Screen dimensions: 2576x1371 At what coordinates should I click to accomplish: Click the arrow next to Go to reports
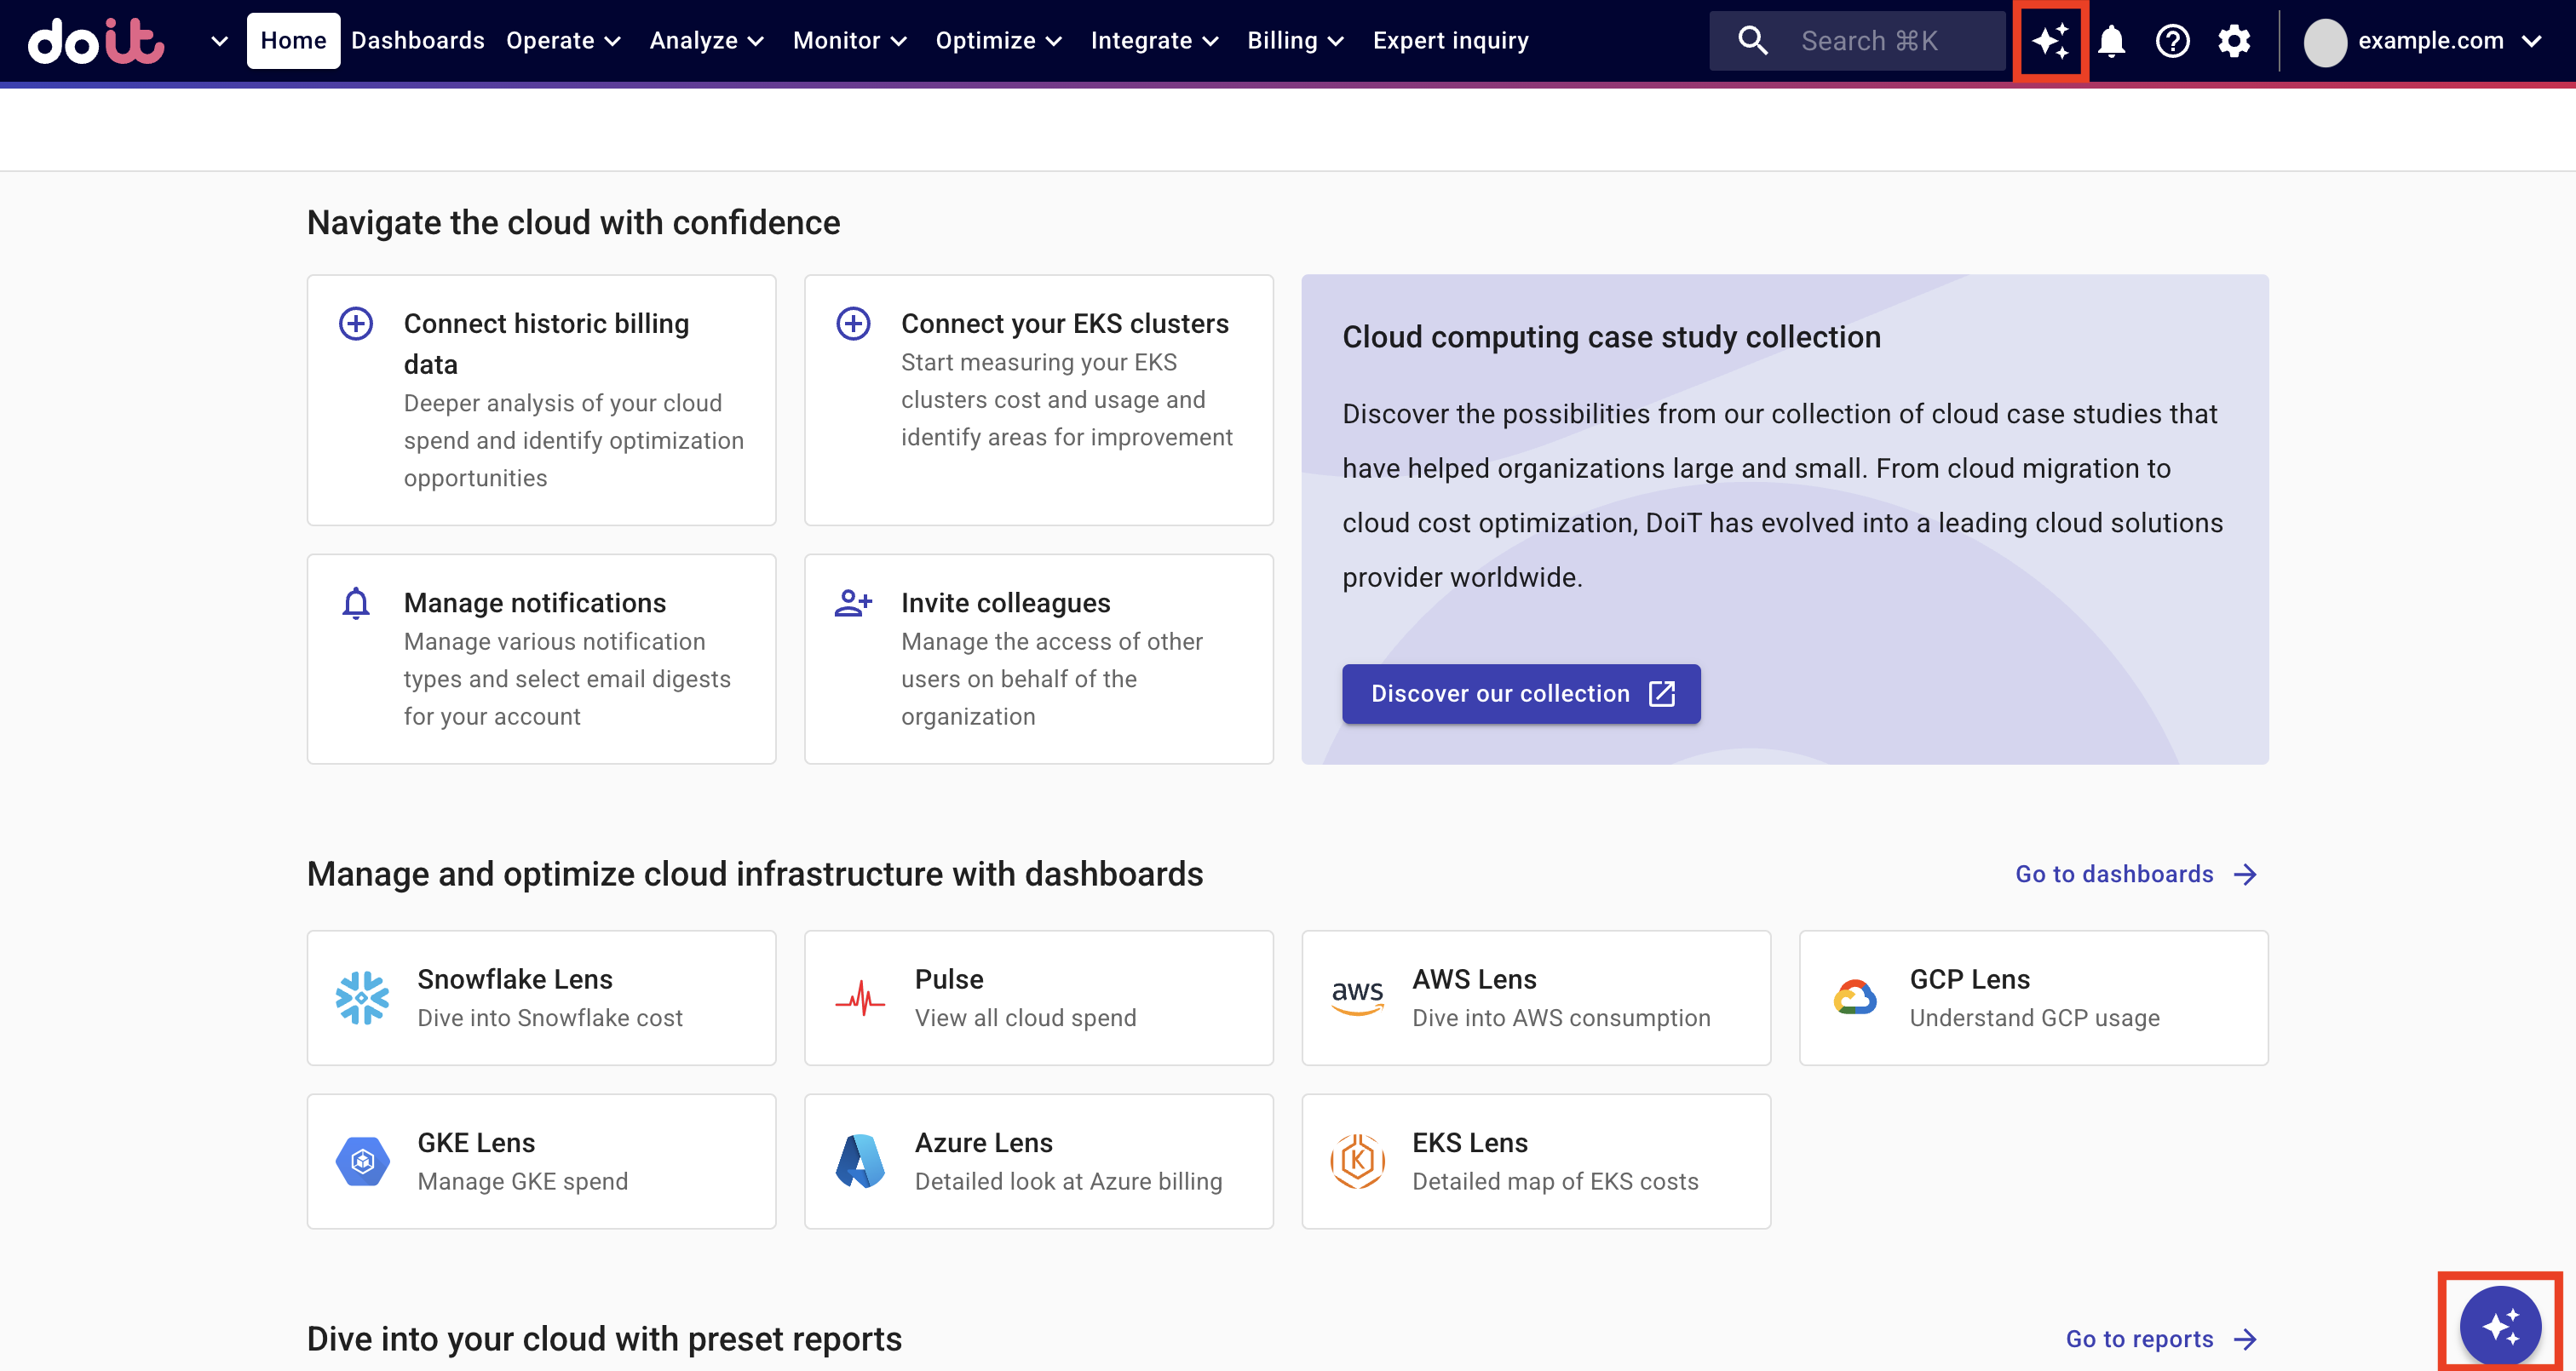2245,1340
